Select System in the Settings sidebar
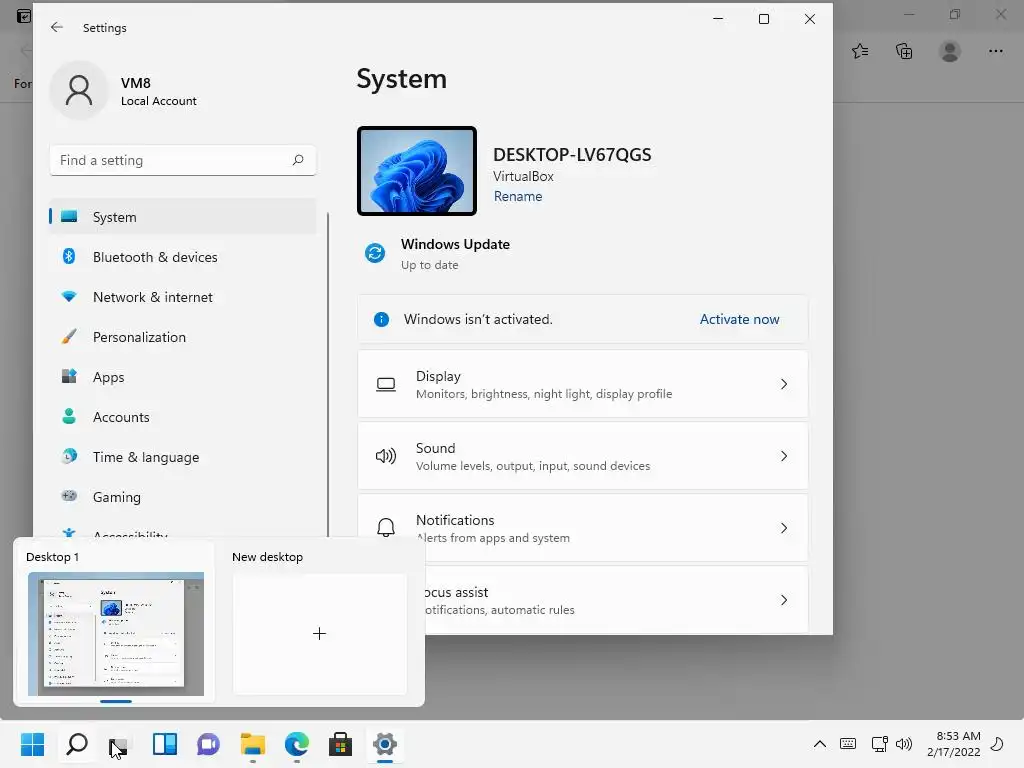 pos(183,217)
